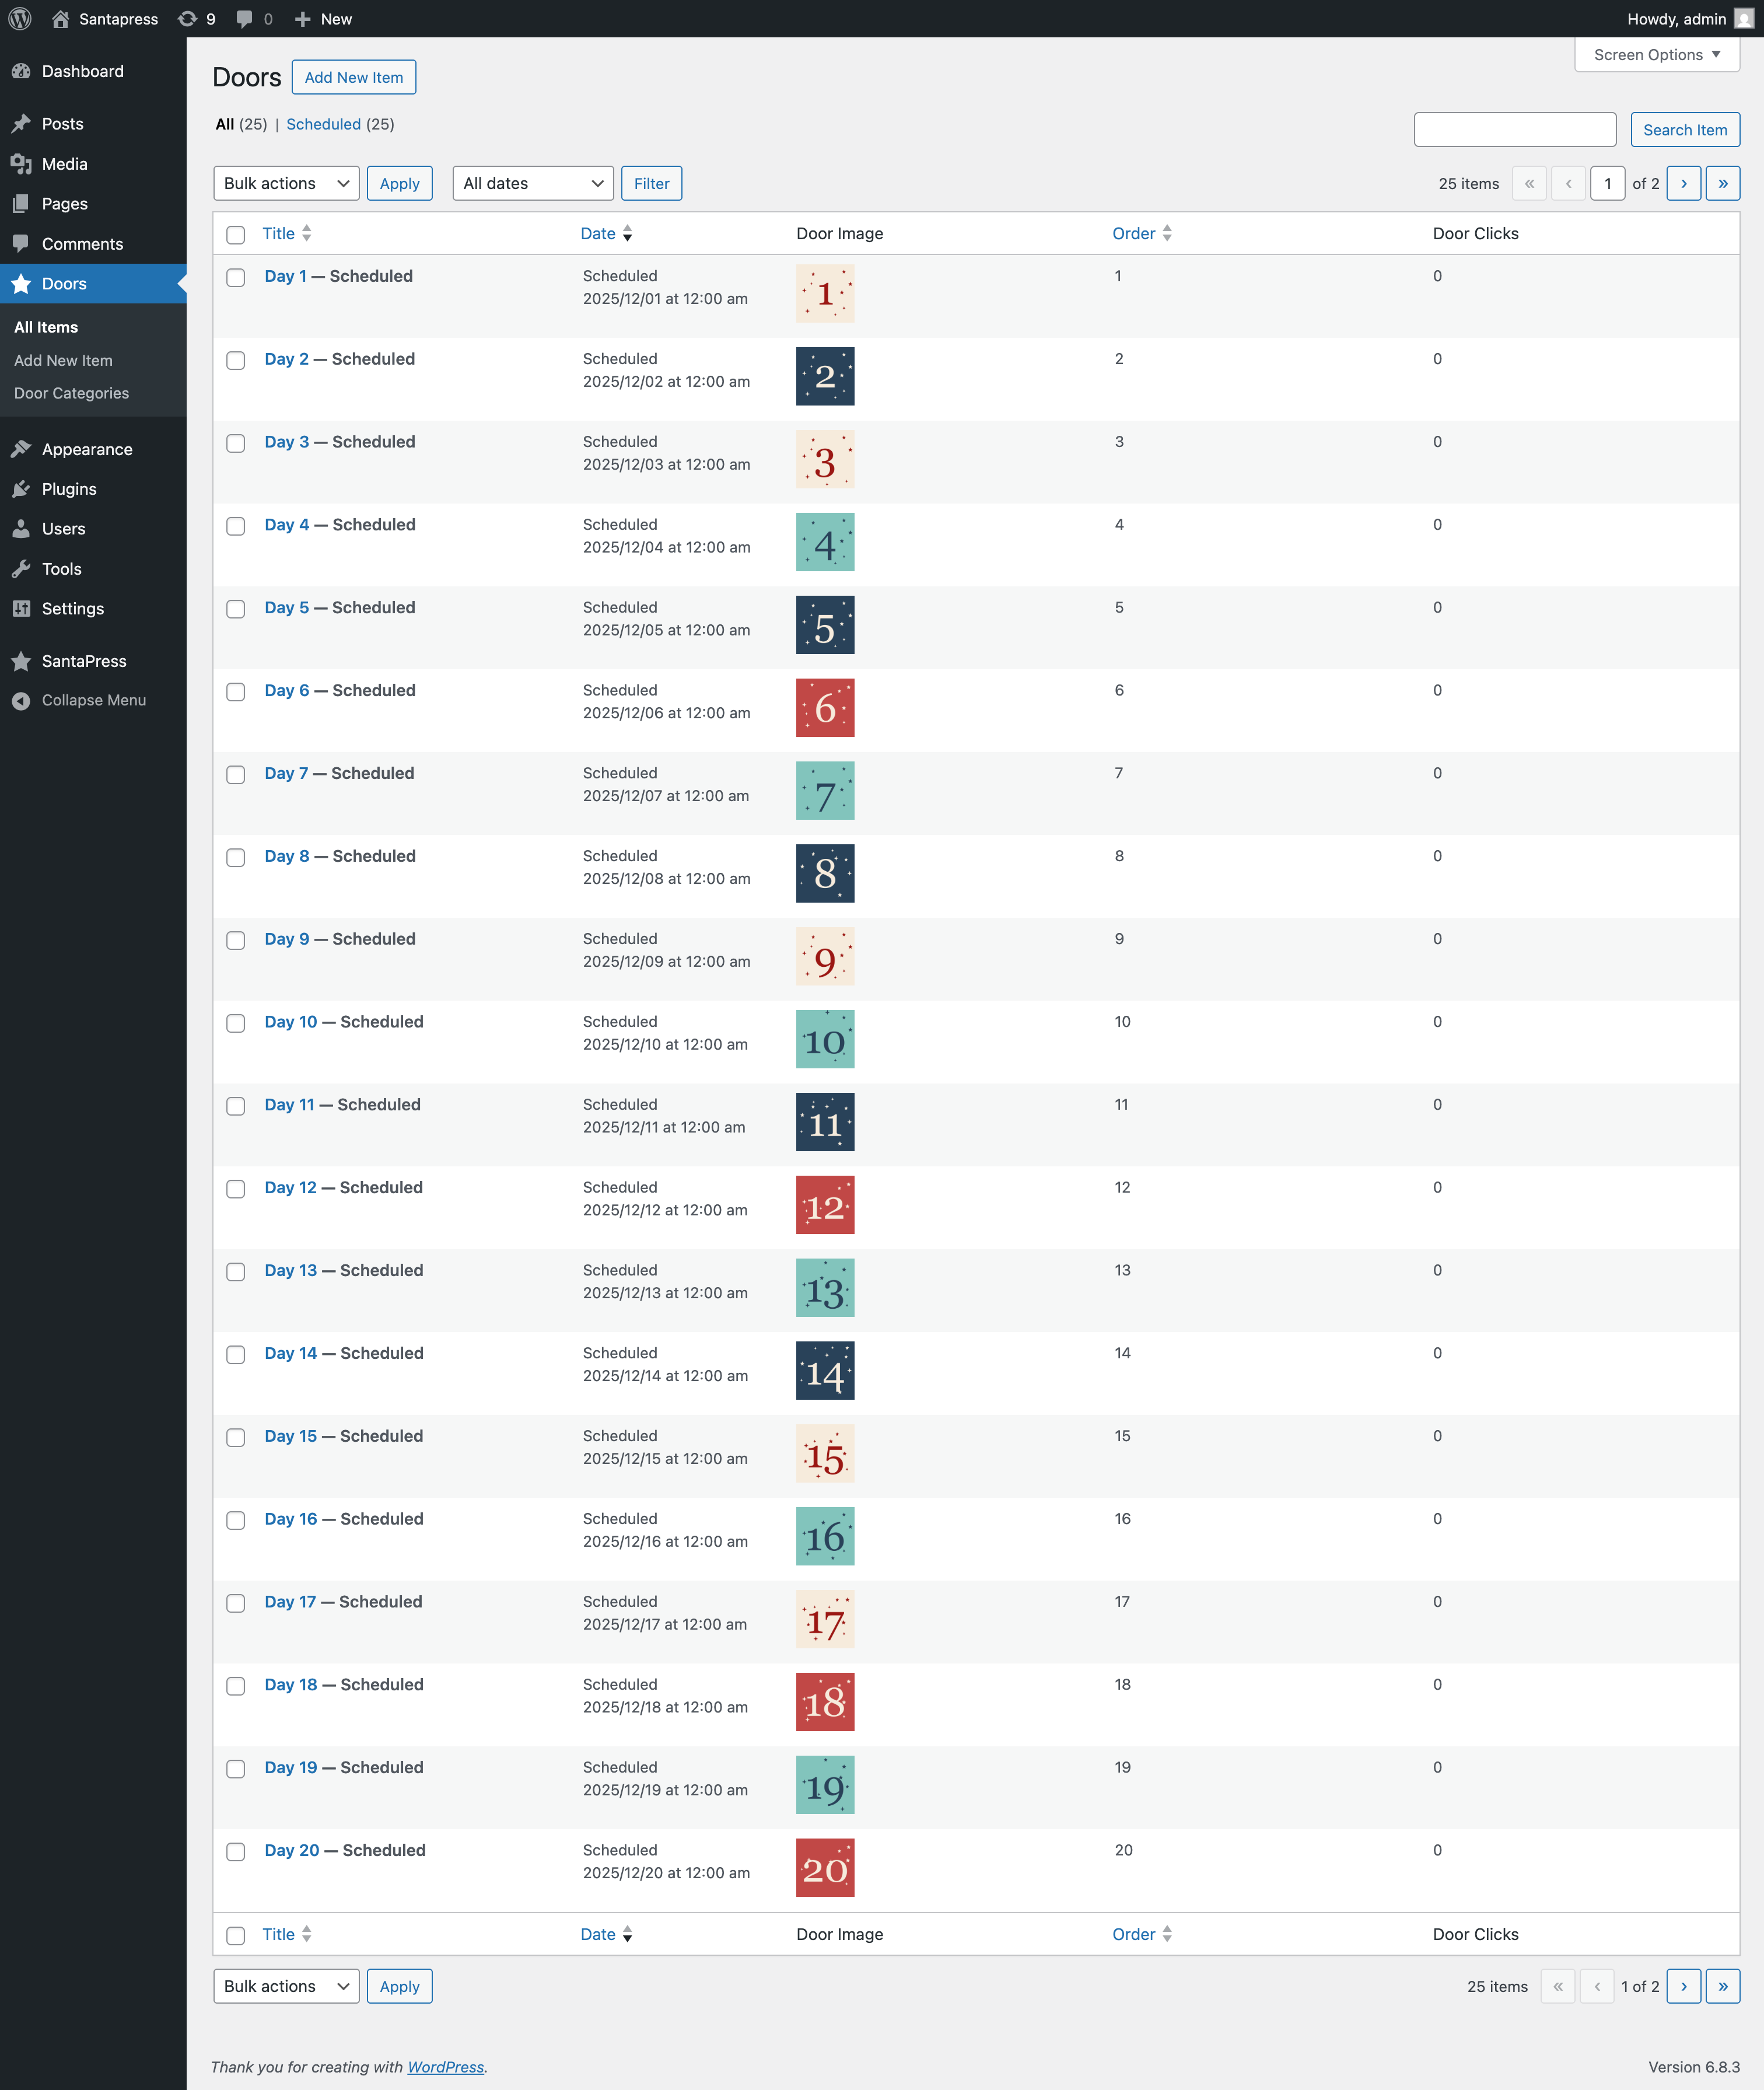Screen dimensions: 1764x2090
Task: Open Door Categories submenu item
Action: [71, 393]
